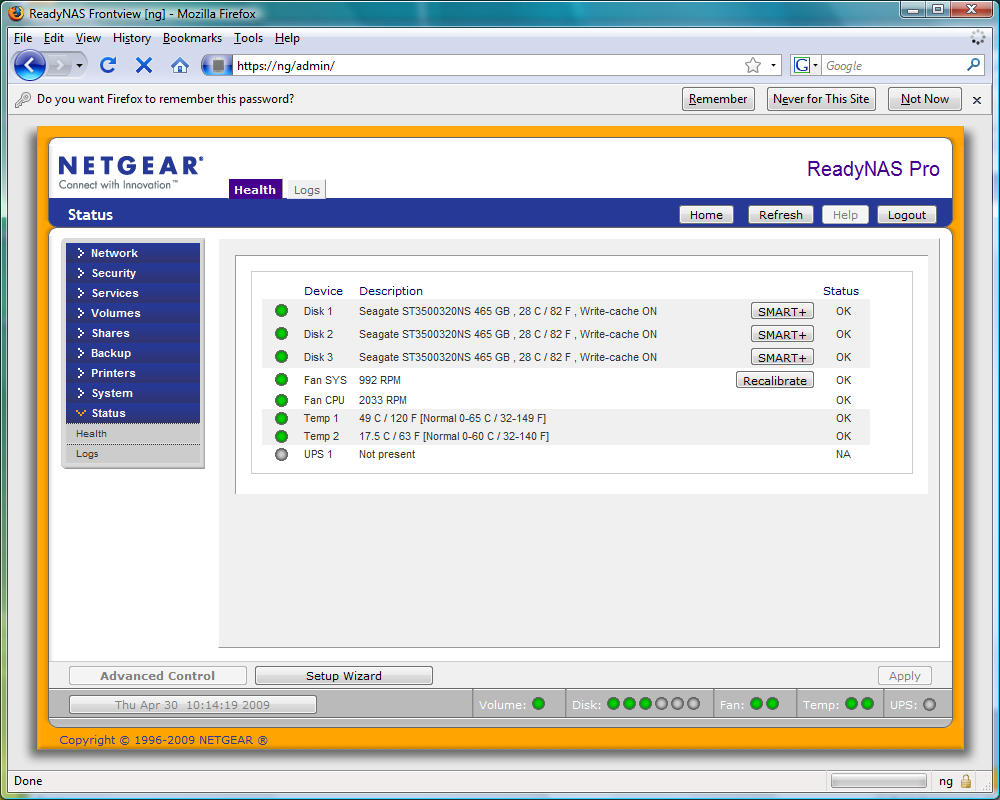Click the site identity icon in the address bar
The height and width of the screenshot is (800, 1000).
click(217, 65)
